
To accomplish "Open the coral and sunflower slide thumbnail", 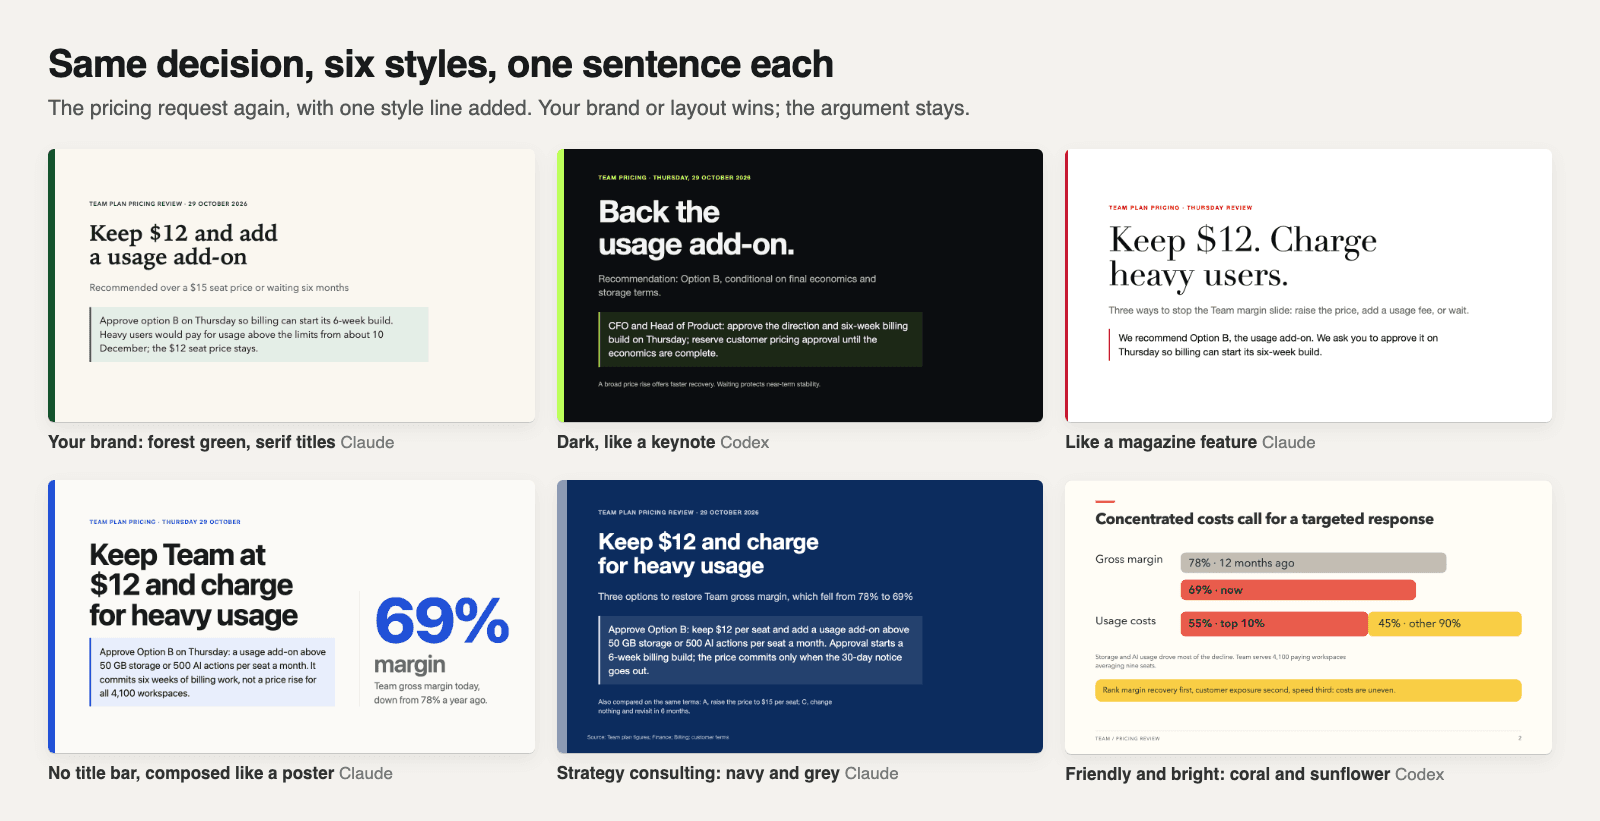I will 1308,617.
